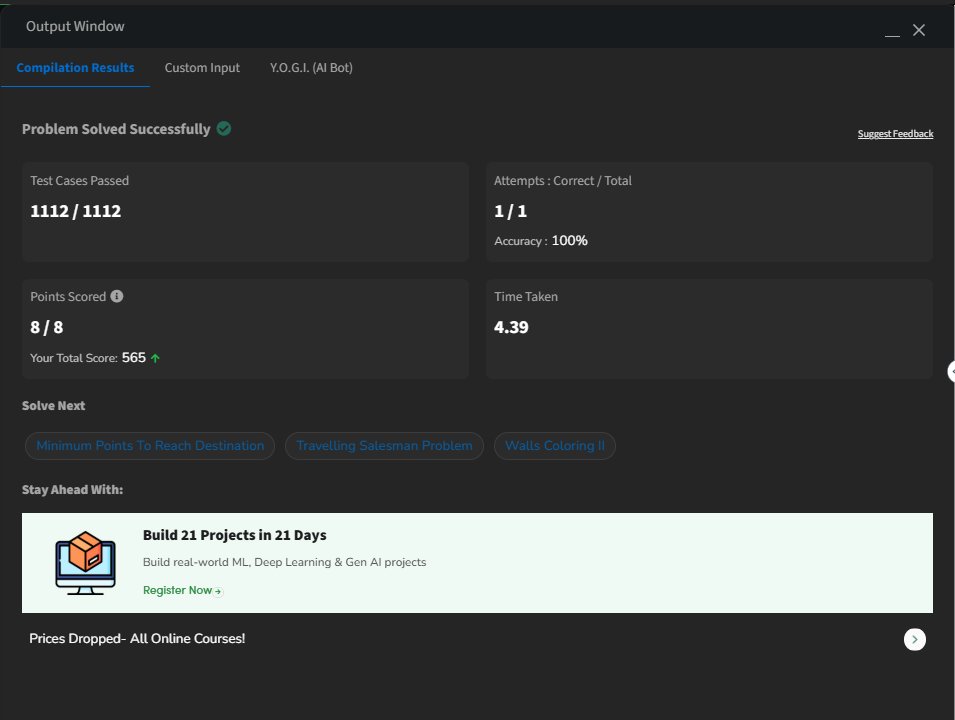Open Minimum Points To Reach Destination problem
The width and height of the screenshot is (955, 720).
pyautogui.click(x=150, y=446)
